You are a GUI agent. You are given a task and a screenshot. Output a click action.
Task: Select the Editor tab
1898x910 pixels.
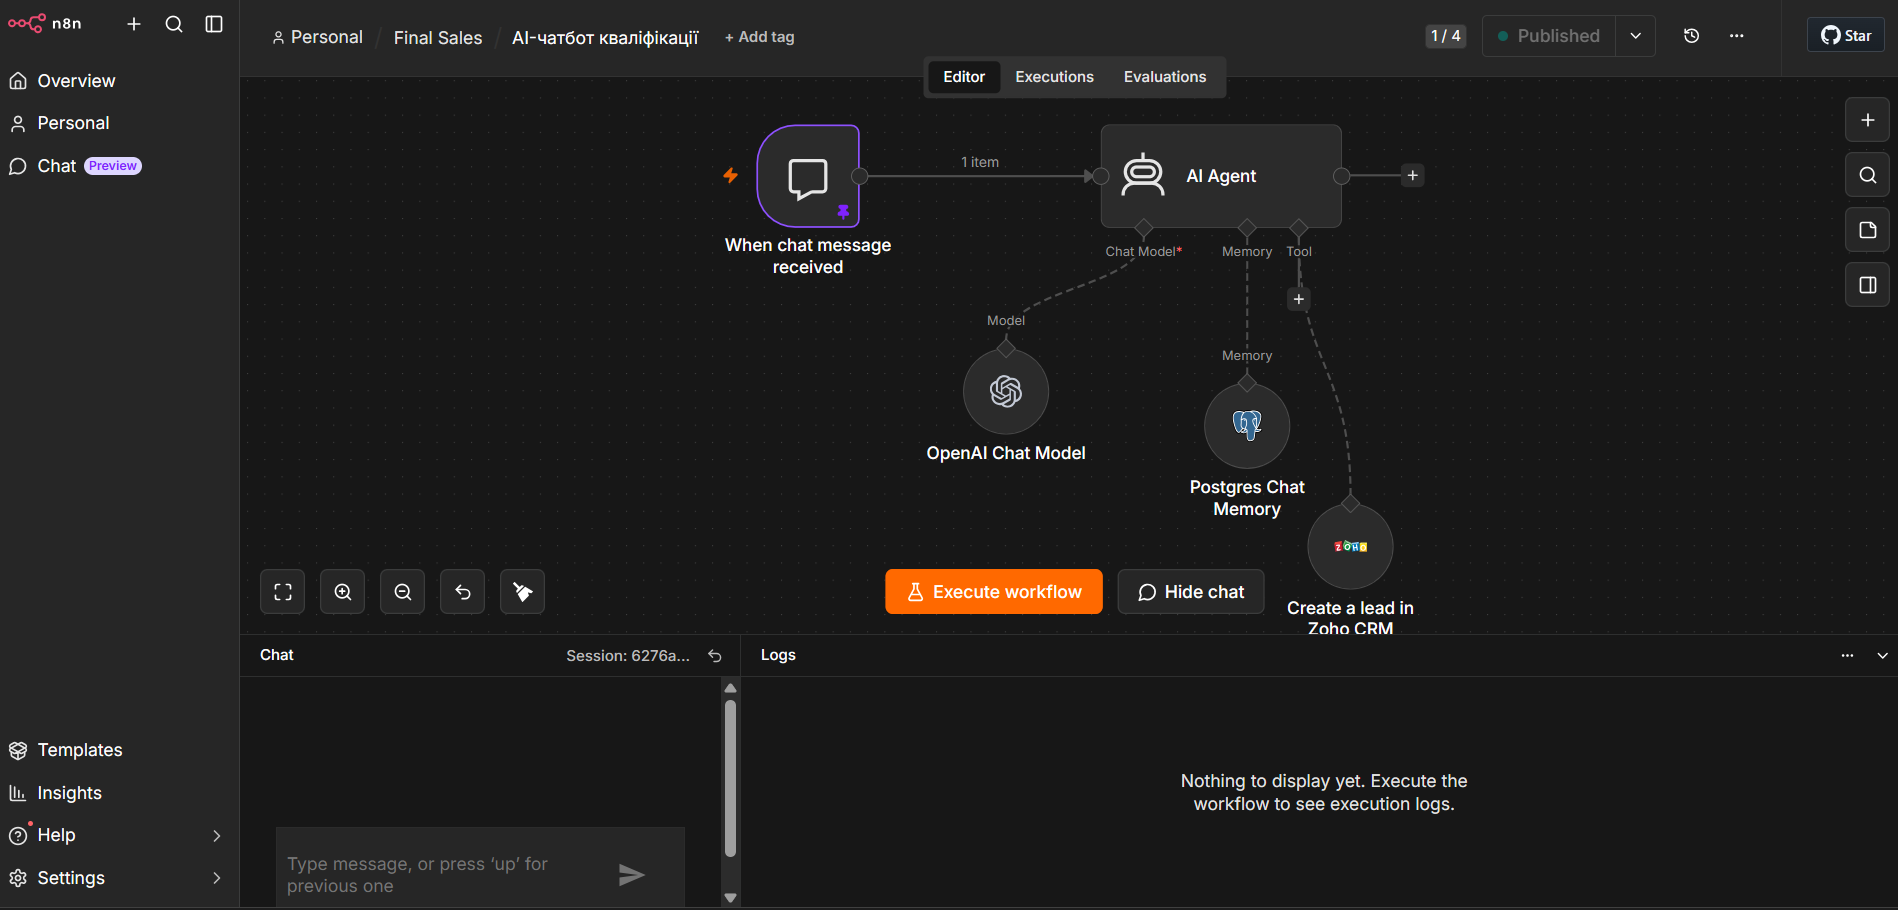click(964, 77)
